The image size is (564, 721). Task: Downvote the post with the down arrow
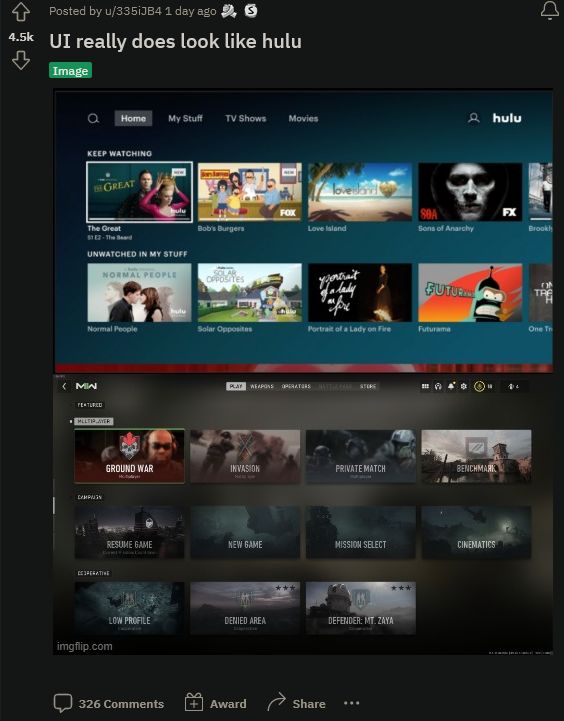click(x=21, y=60)
